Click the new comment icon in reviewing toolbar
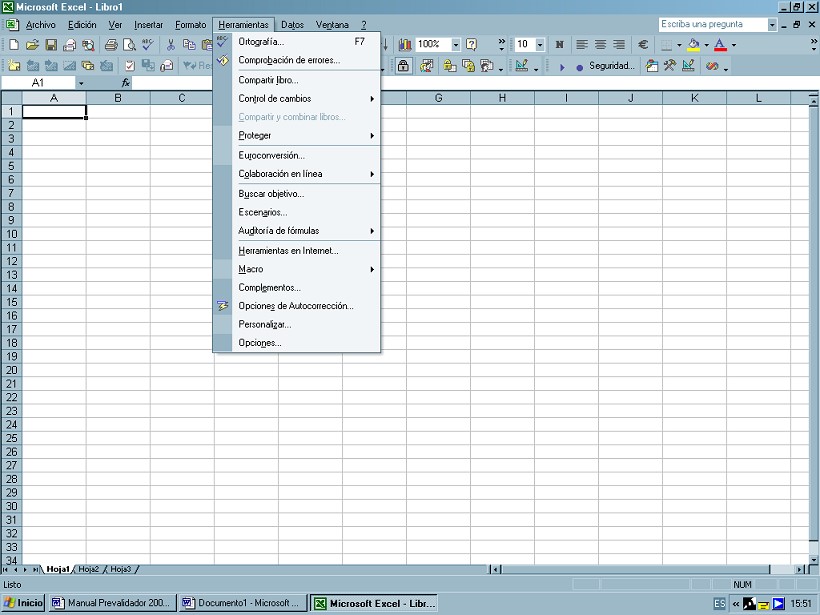This screenshot has width=820, height=615. point(14,66)
